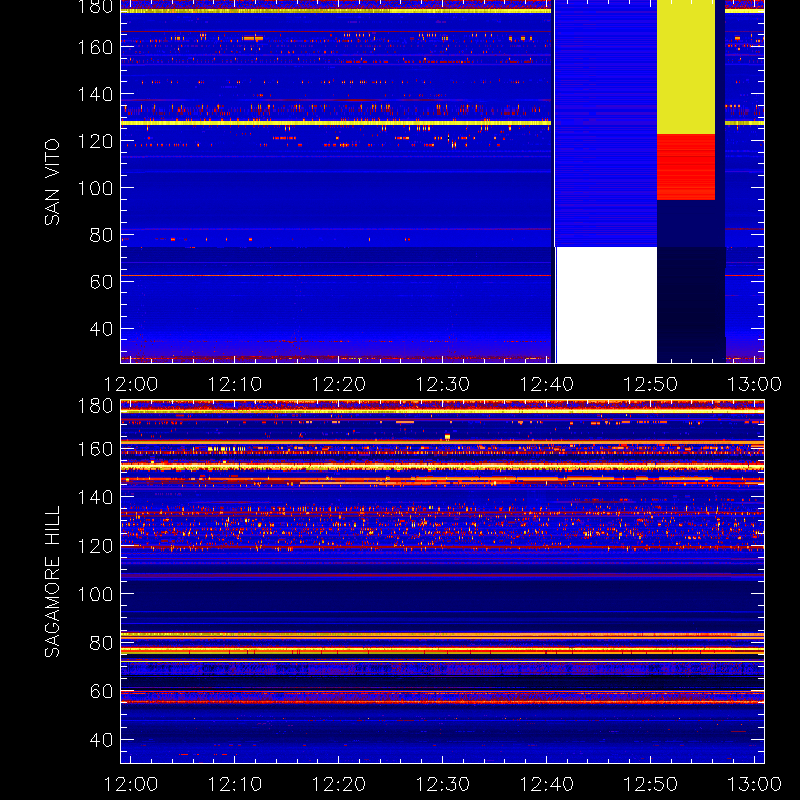Screen dimensions: 800x800
Task: Click the 12:10 time label below Sagamore Hill plot
Action: [235, 784]
